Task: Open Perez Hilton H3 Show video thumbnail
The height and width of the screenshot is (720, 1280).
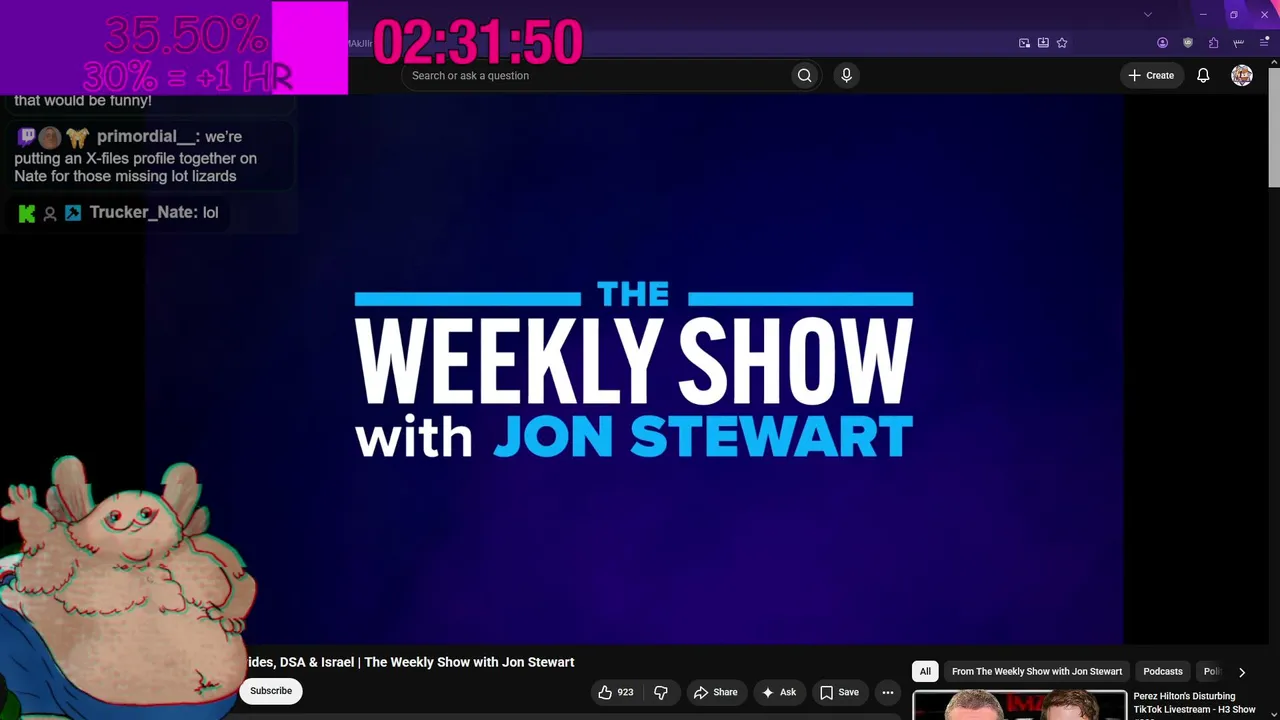Action: pyautogui.click(x=1020, y=705)
